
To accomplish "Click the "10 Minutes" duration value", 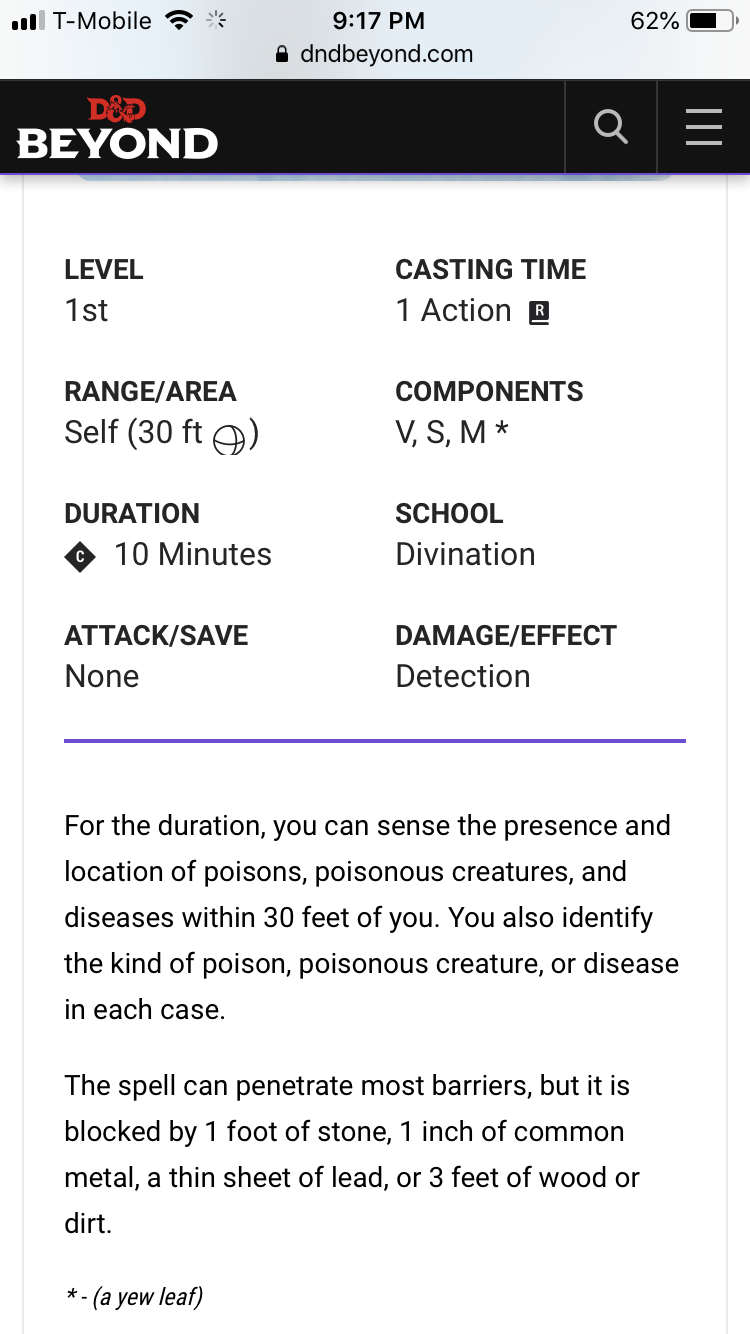I will point(193,554).
